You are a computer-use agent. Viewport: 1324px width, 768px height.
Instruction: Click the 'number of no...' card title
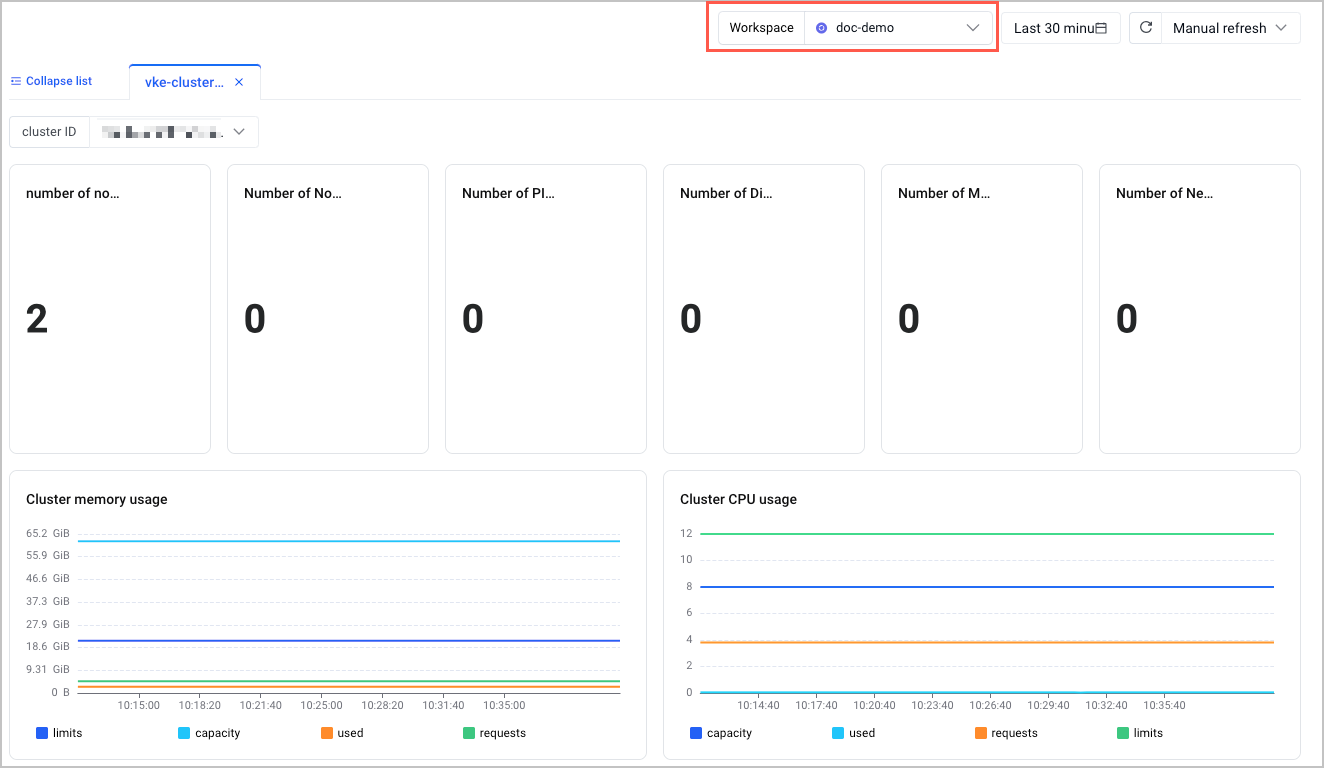73,193
